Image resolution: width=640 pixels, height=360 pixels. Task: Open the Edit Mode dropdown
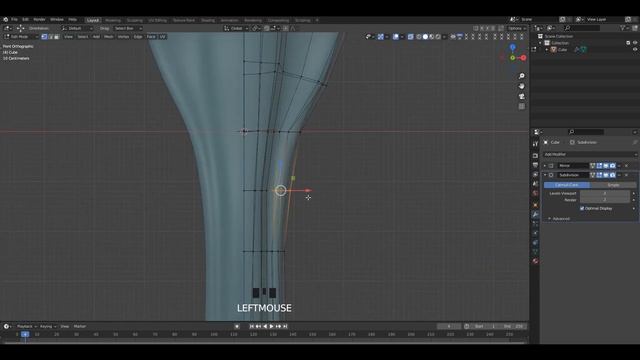(x=21, y=37)
